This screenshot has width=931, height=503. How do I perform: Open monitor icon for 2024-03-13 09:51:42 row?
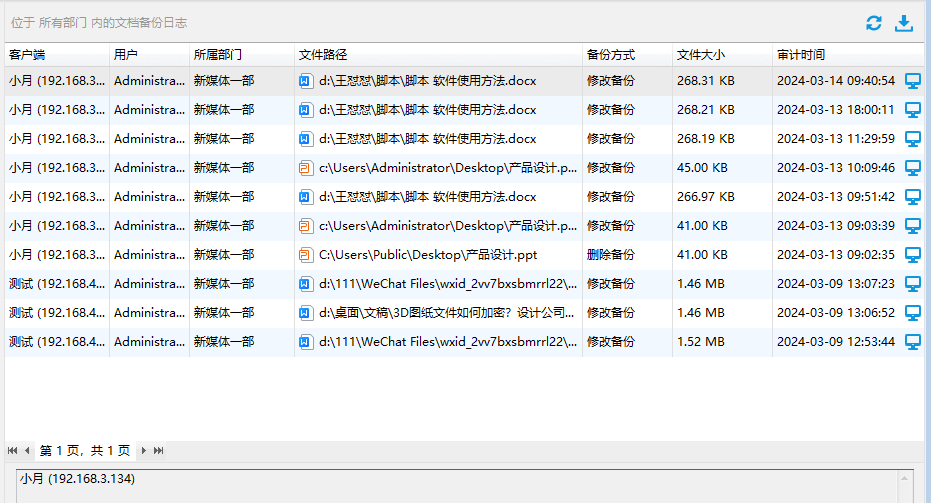(x=913, y=197)
